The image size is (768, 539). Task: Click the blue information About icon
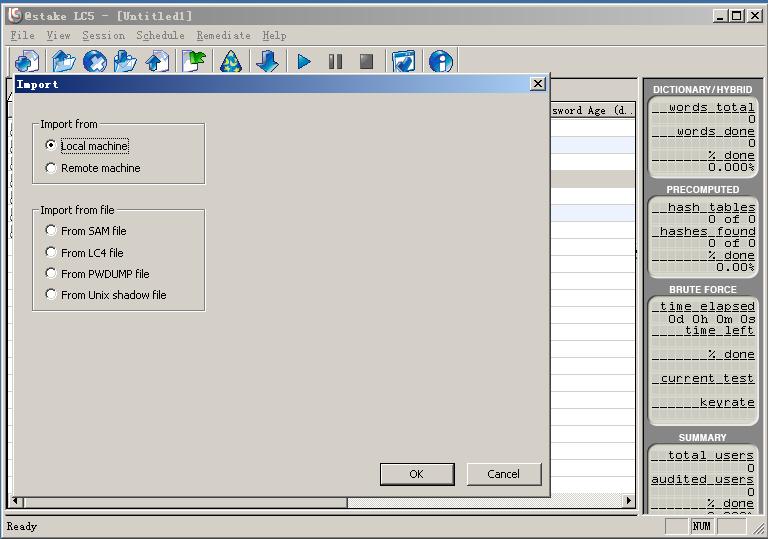441,62
